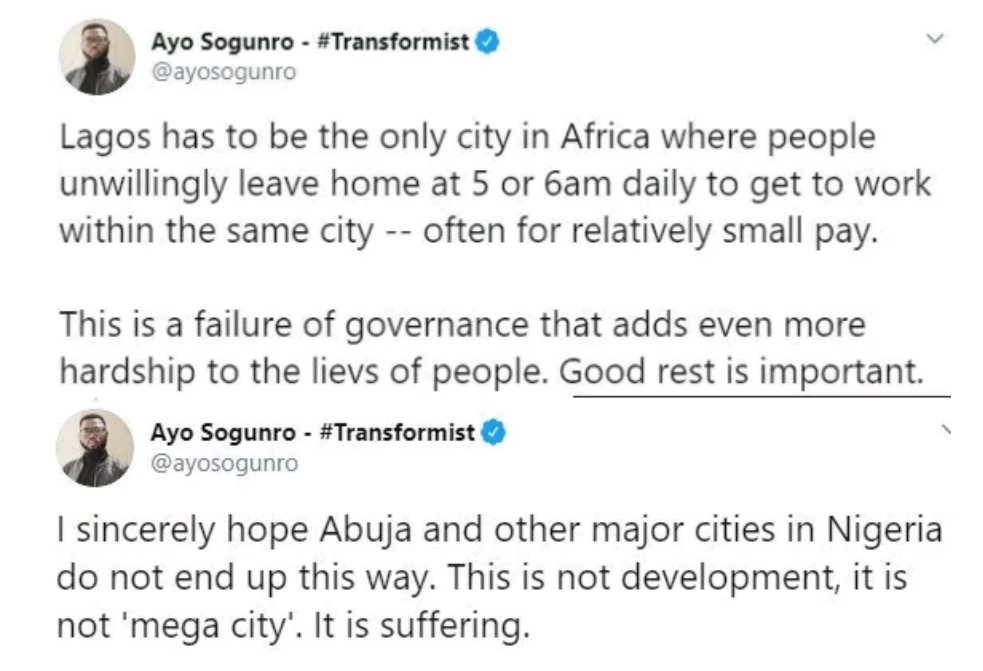Click the second tweet's profile avatar
This screenshot has width=983, height=671.
[x=95, y=447]
